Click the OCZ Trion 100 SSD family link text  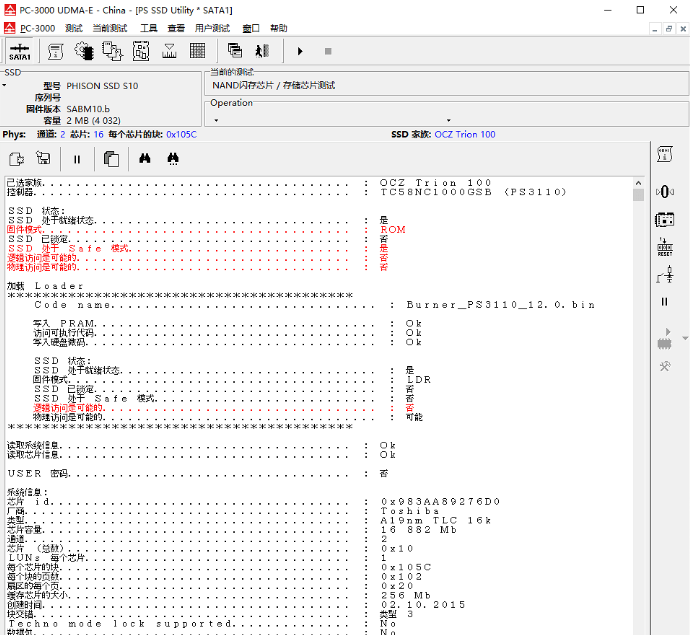coord(465,134)
